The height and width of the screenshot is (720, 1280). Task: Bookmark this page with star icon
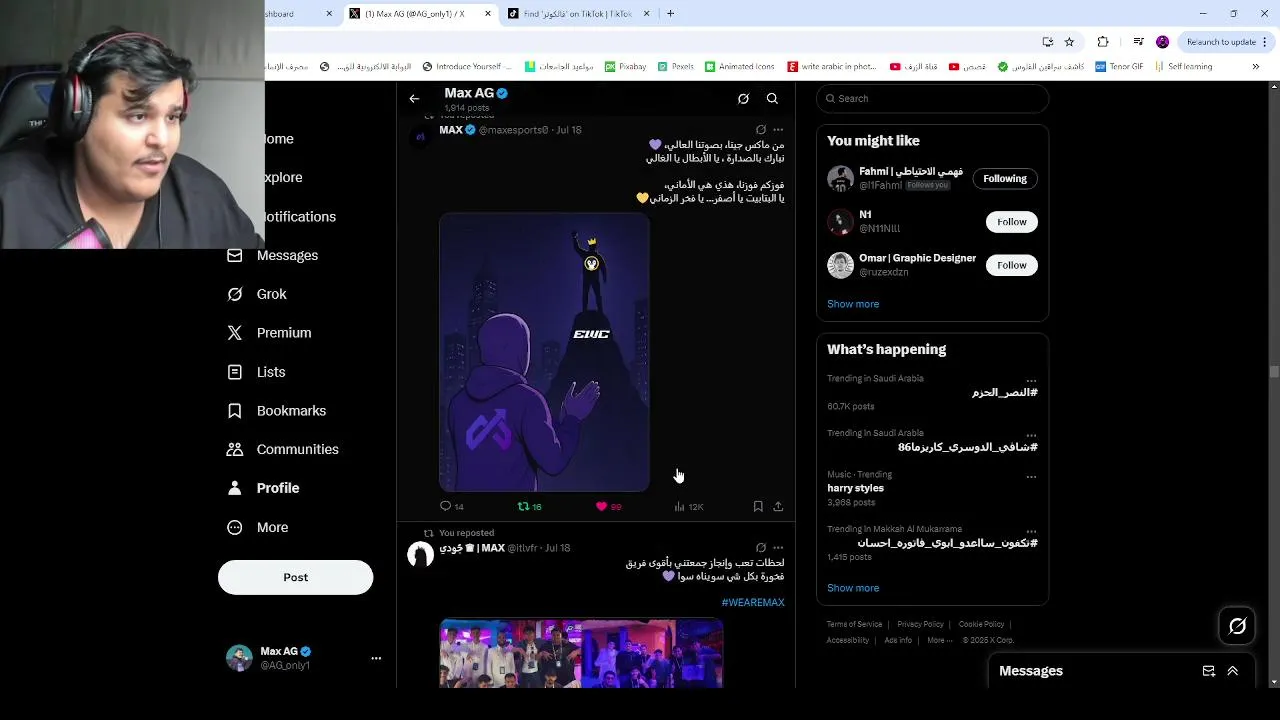[1069, 42]
